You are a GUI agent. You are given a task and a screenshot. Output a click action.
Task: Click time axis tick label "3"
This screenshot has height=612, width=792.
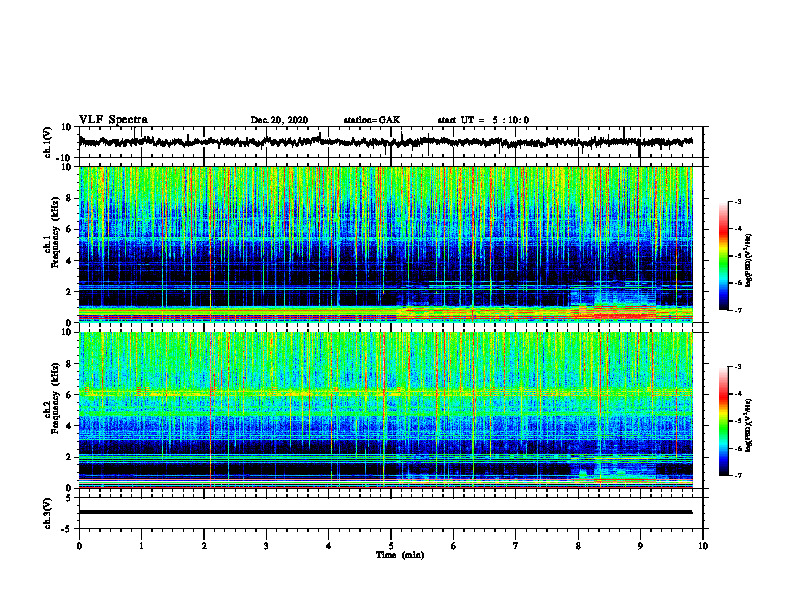tap(266, 546)
